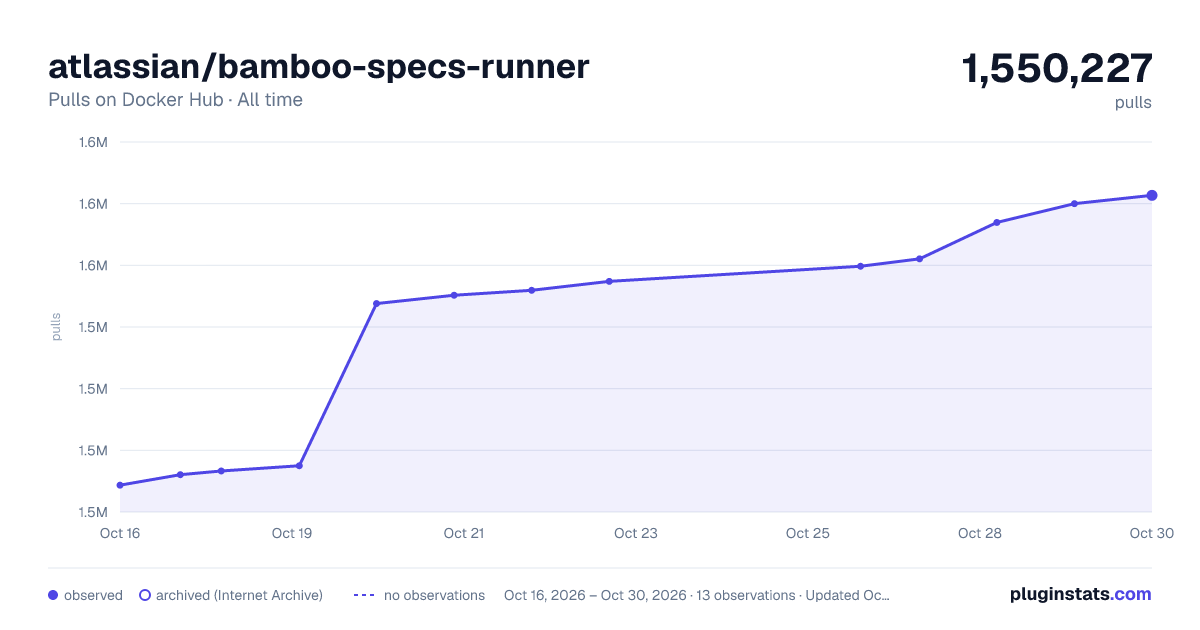The width and height of the screenshot is (1200, 630).
Task: Click the 'archived (Internet Archive)' legend text
Action: click(x=240, y=595)
